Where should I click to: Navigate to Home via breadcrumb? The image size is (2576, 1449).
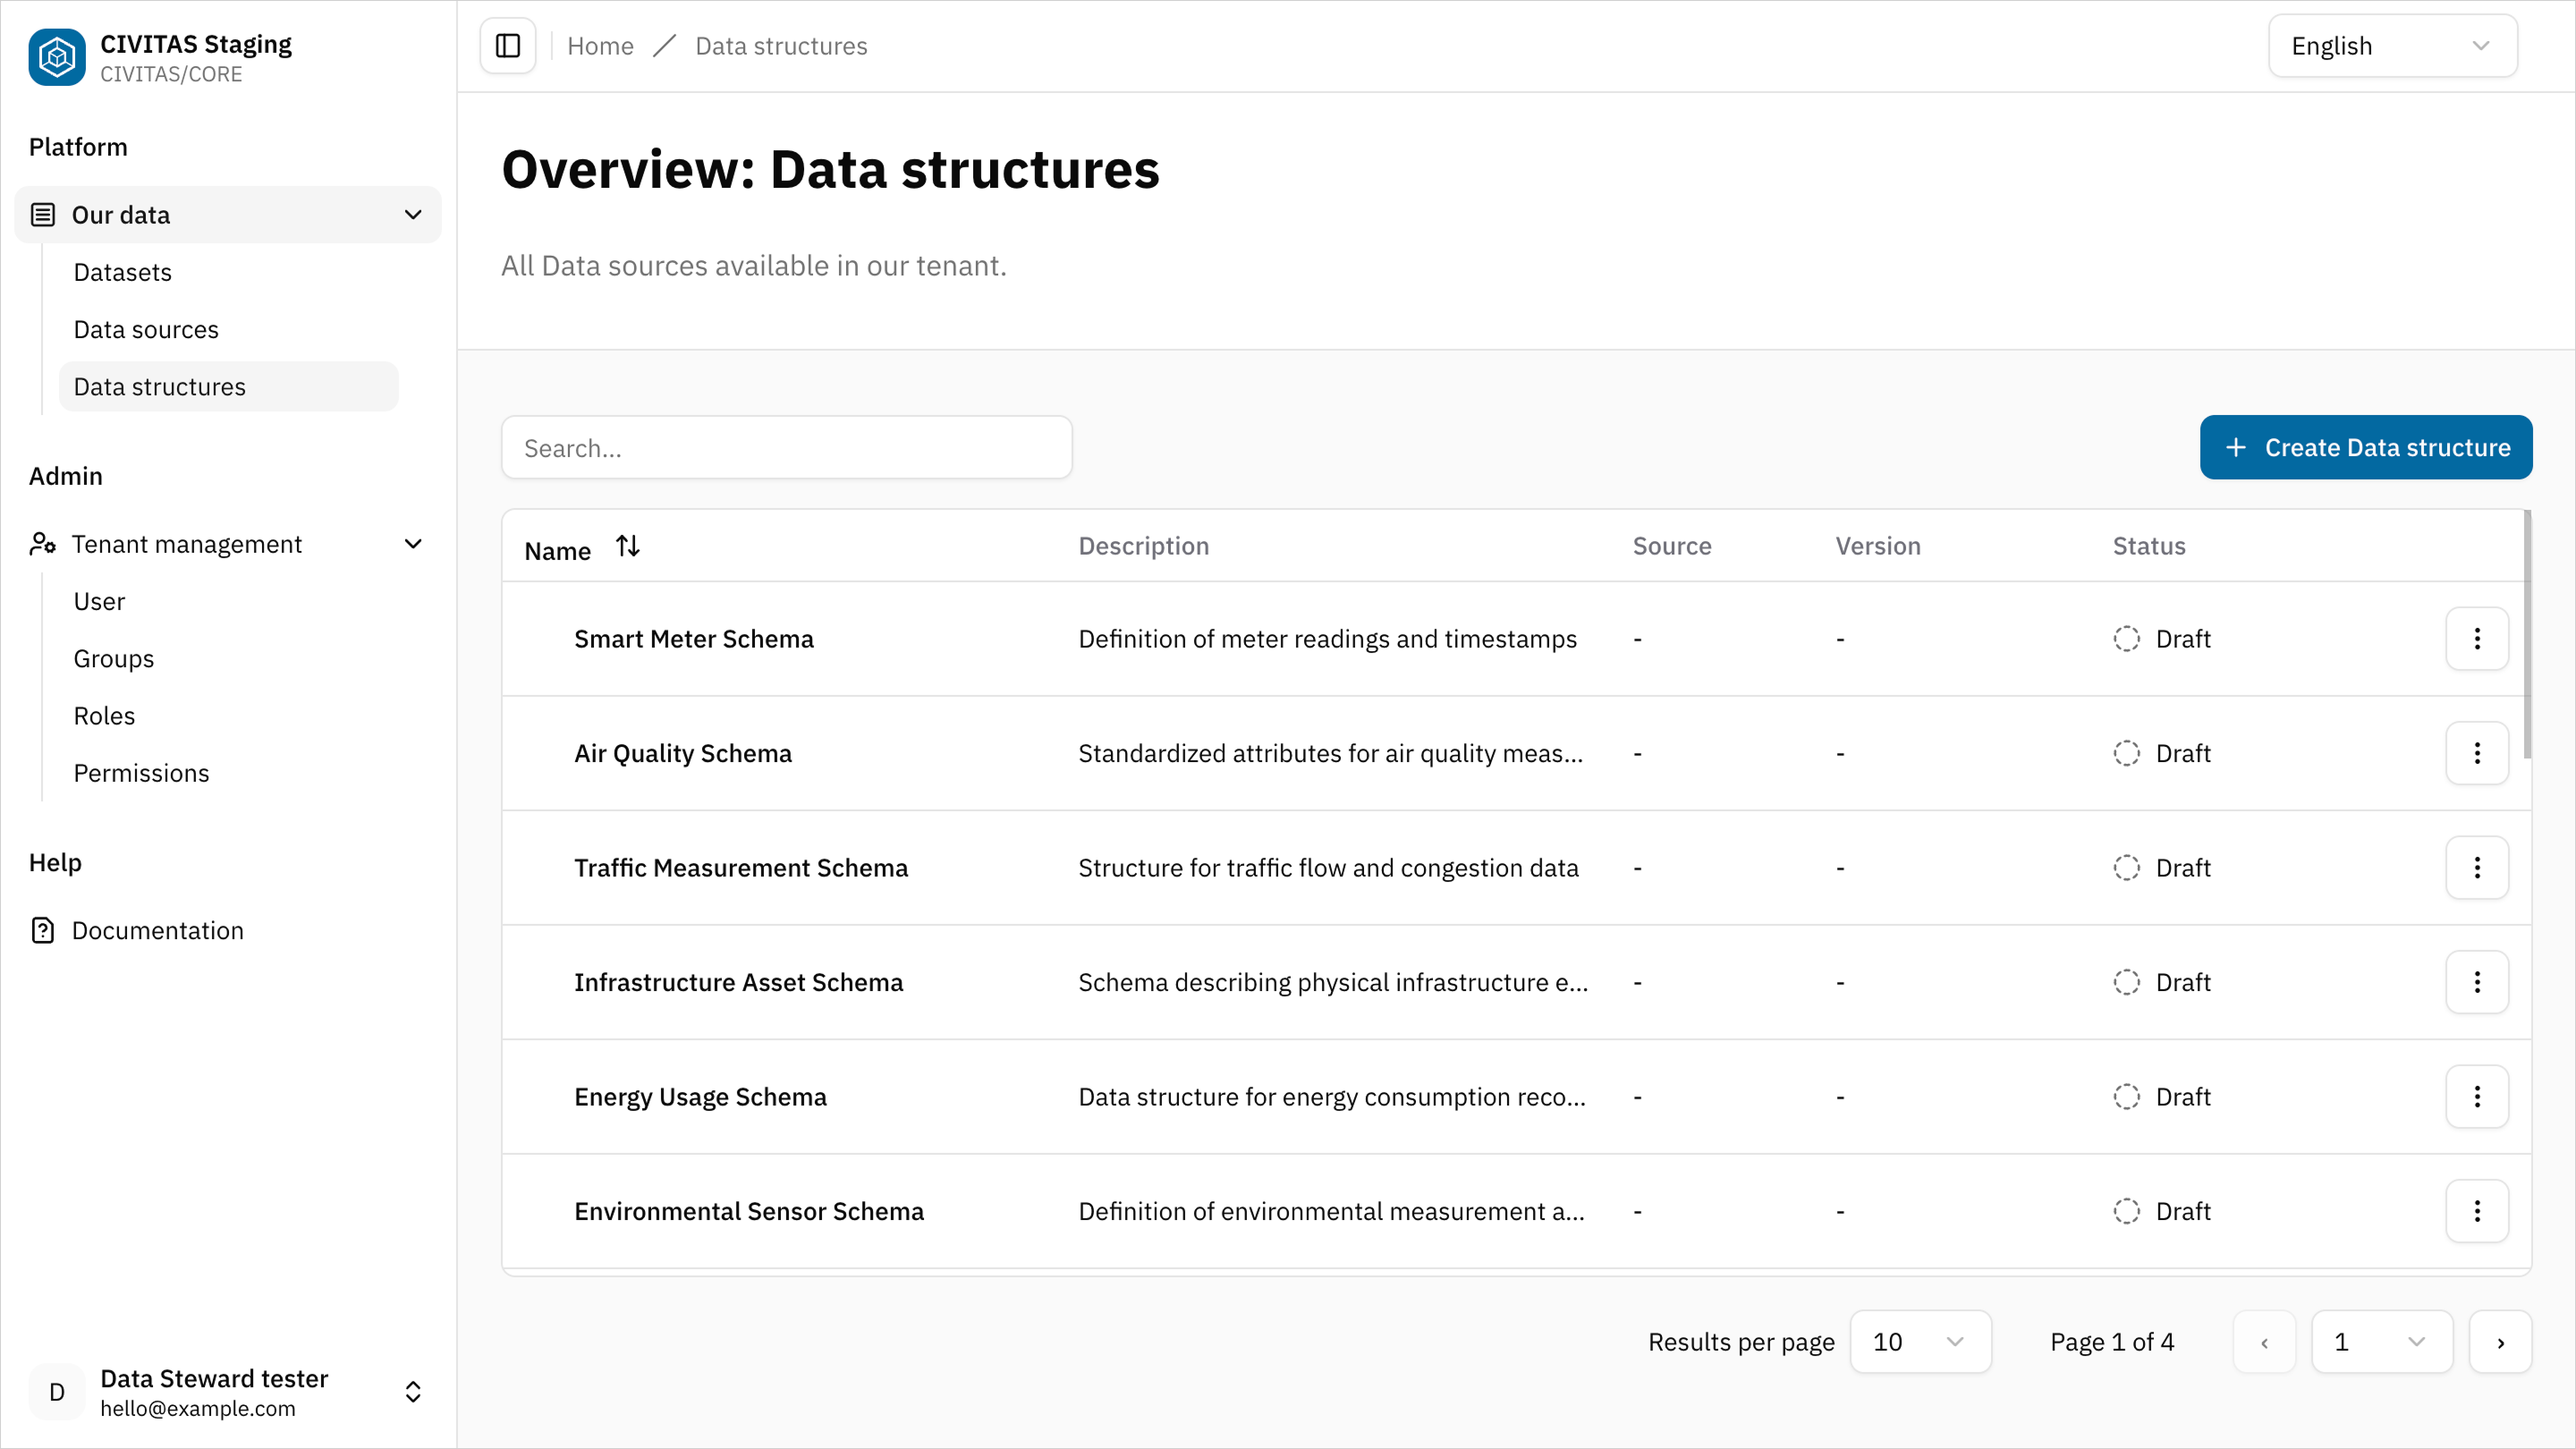click(600, 45)
